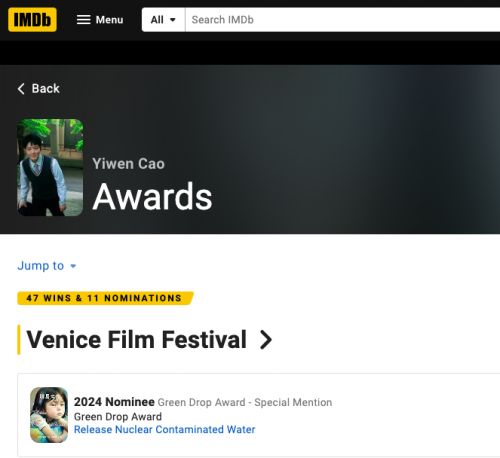Click chevron beside Venice Film Festival
Viewport: 500px width, 458px height.
(266, 340)
